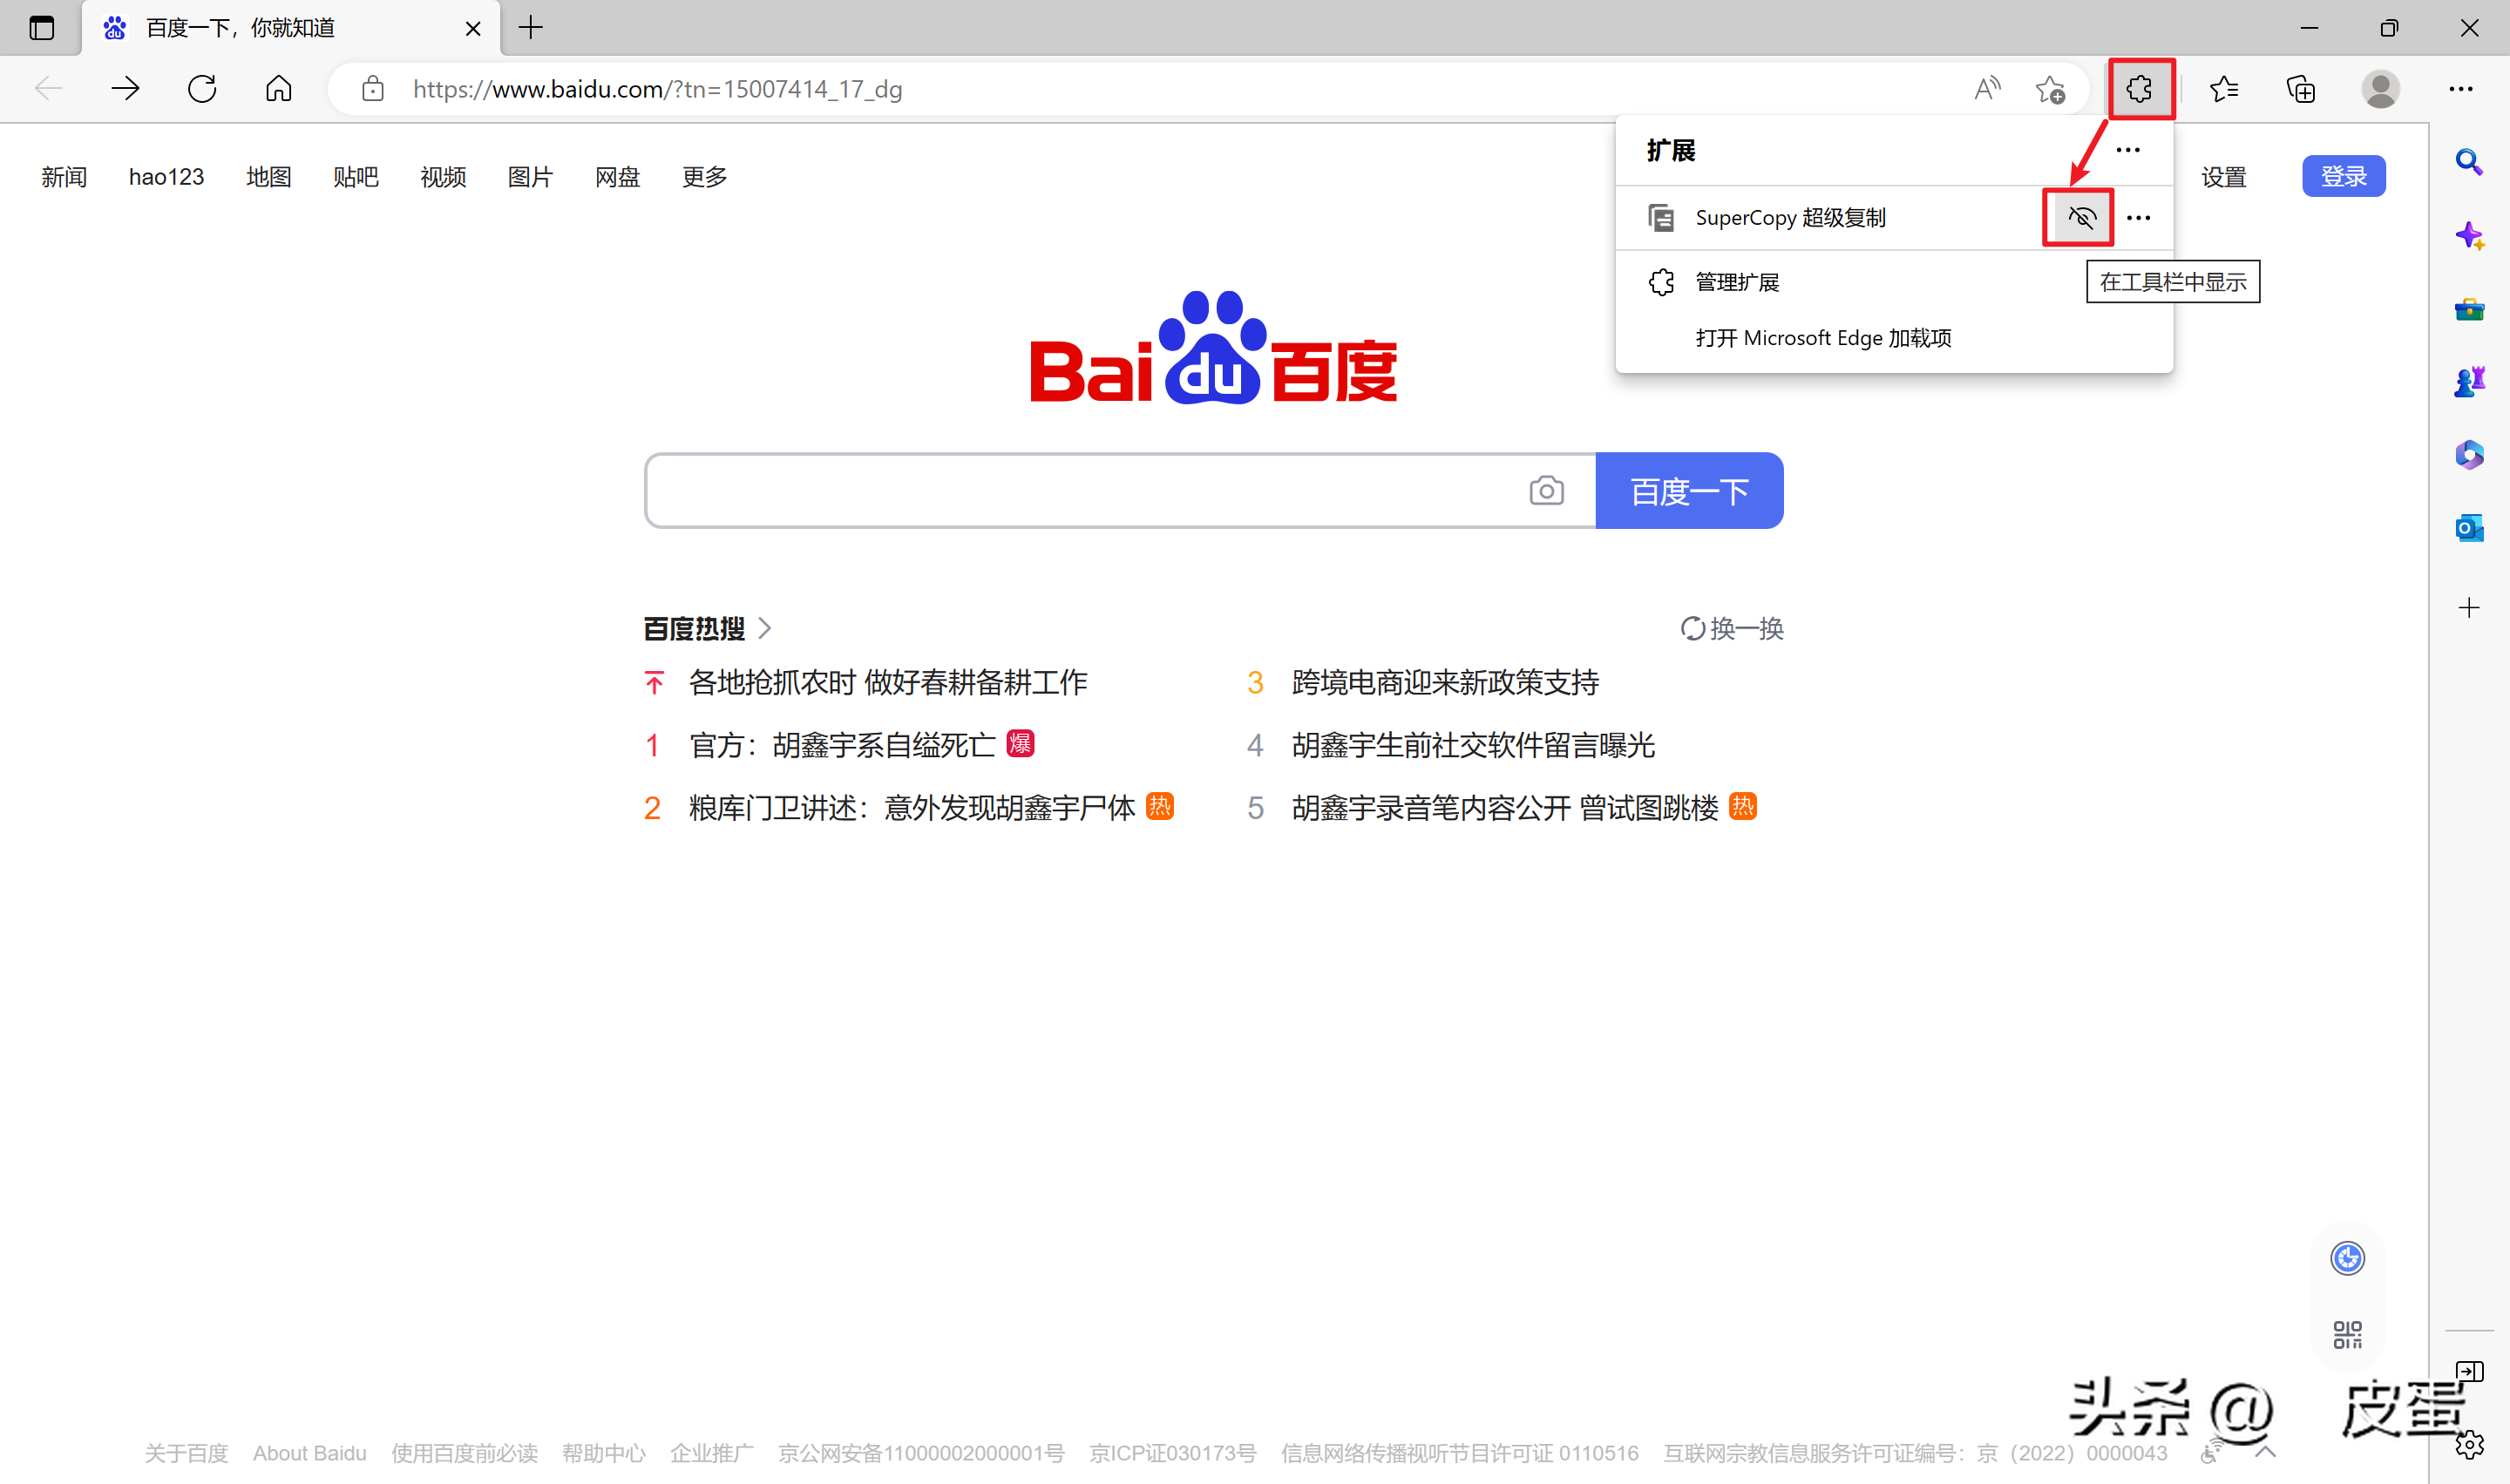The width and height of the screenshot is (2510, 1484).
Task: Open 使用百度前必读 footer link
Action: 464,1453
